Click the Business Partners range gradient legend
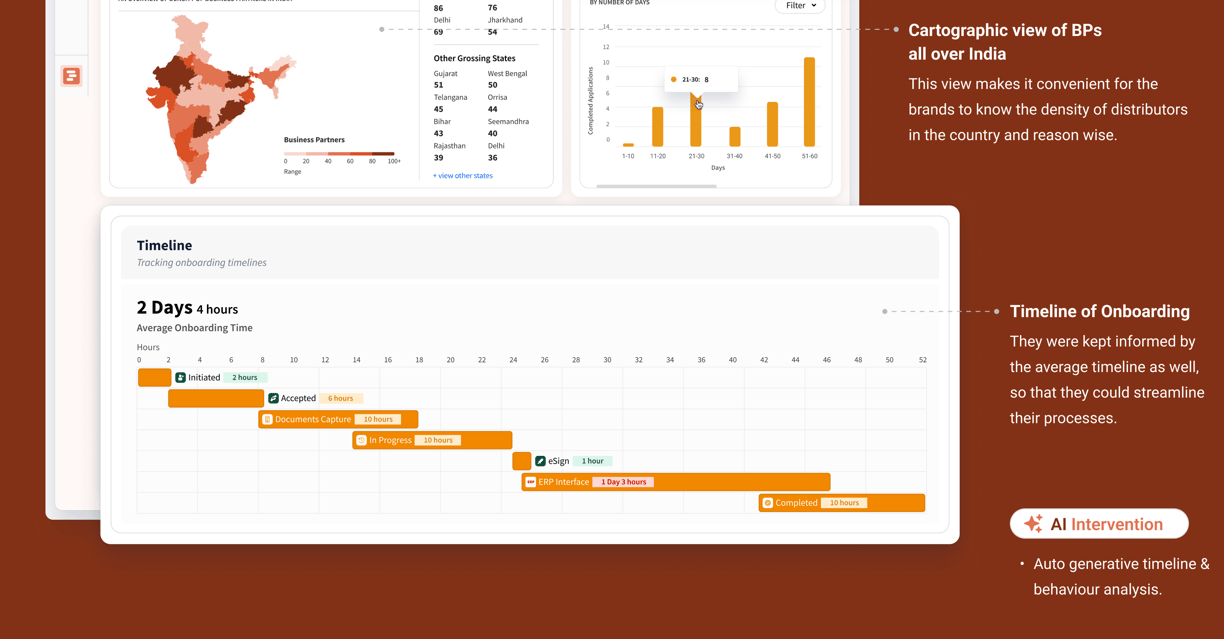This screenshot has height=639, width=1224. coord(339,154)
